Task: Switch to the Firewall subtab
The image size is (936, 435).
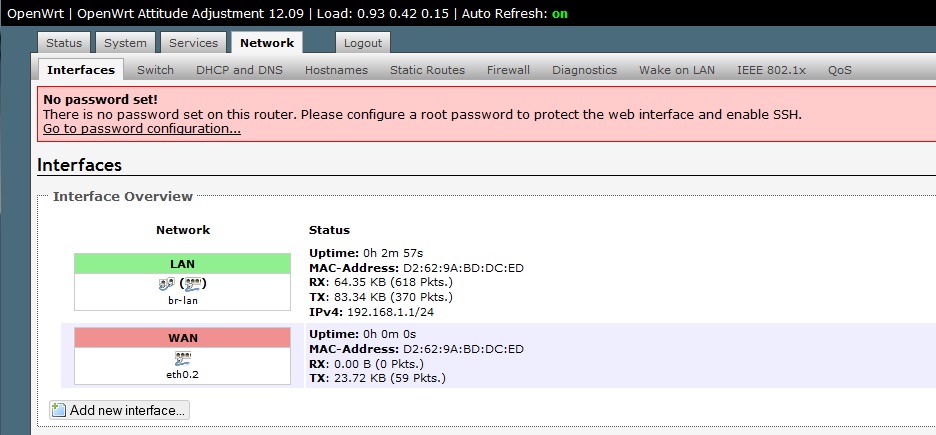Action: click(x=508, y=70)
